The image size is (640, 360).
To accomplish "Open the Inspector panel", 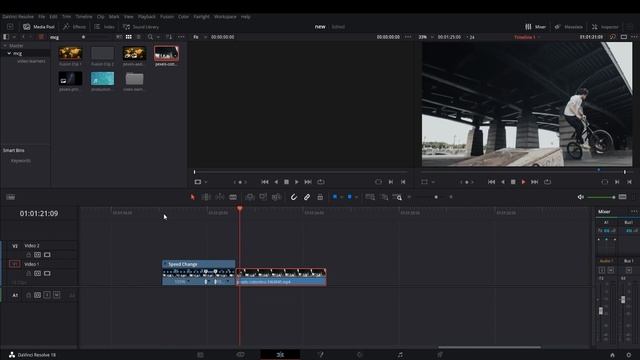I will [x=605, y=27].
